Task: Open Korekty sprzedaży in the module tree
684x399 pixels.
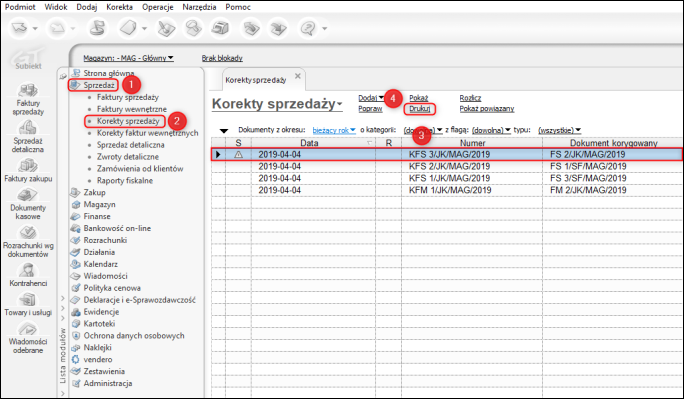Action: pos(128,121)
